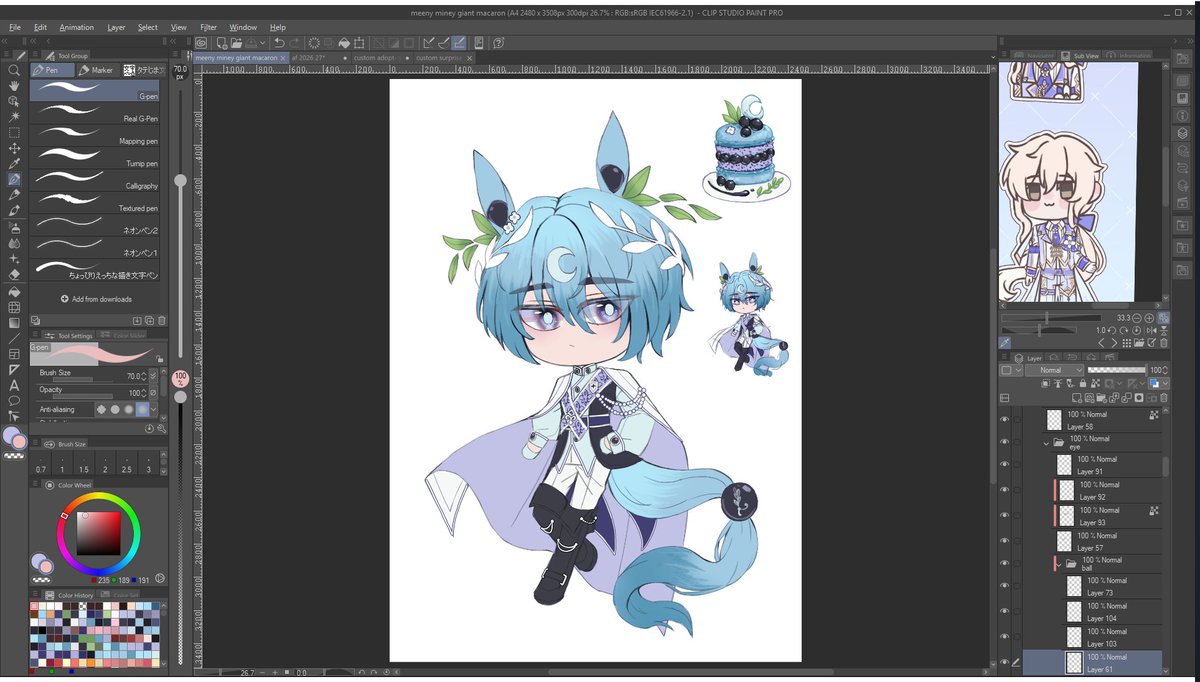This screenshot has width=1200, height=682.
Task: Select the Move layer tool
Action: pos(14,148)
